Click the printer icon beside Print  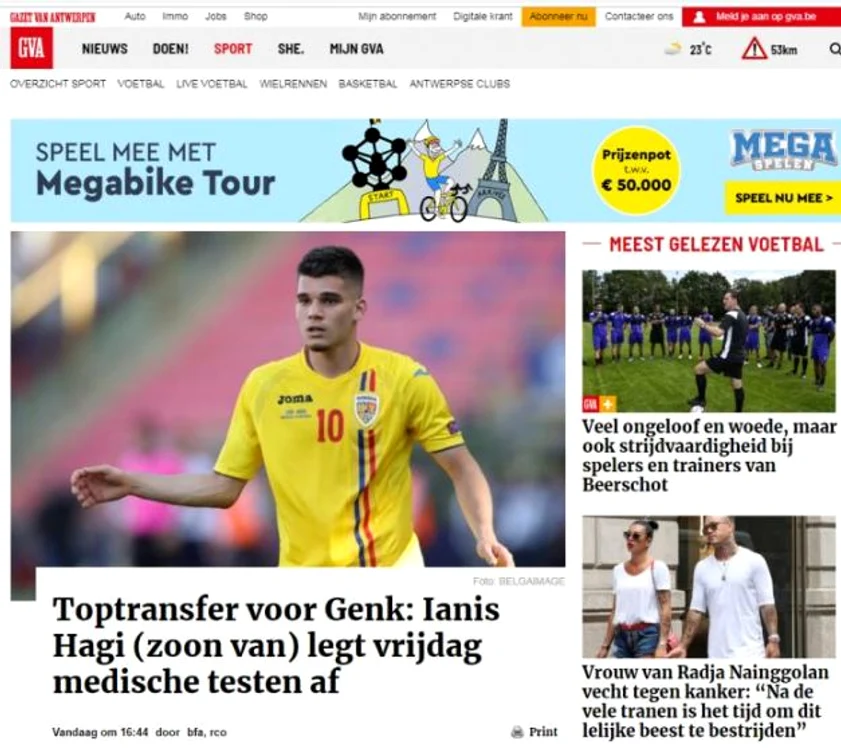[x=517, y=732]
